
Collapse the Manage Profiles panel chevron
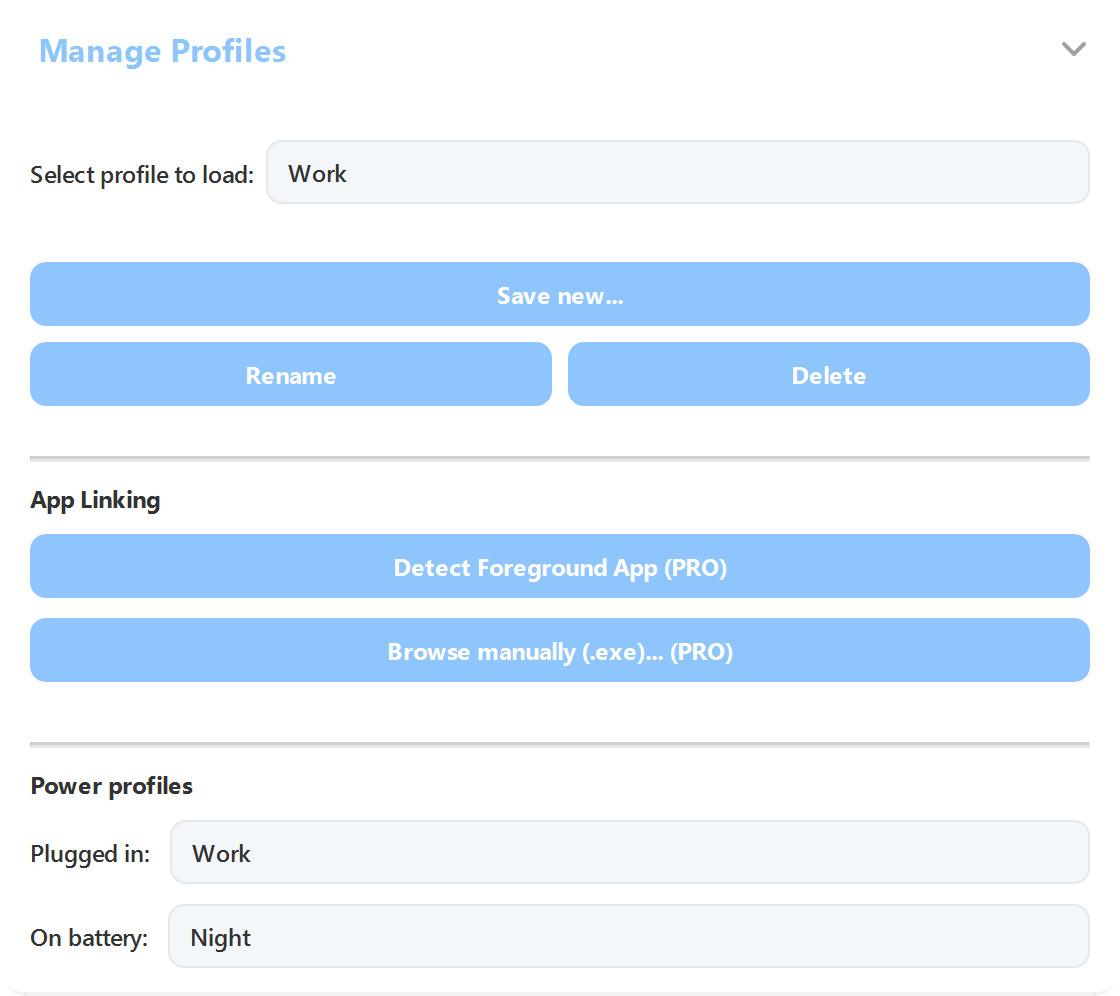pyautogui.click(x=1073, y=49)
